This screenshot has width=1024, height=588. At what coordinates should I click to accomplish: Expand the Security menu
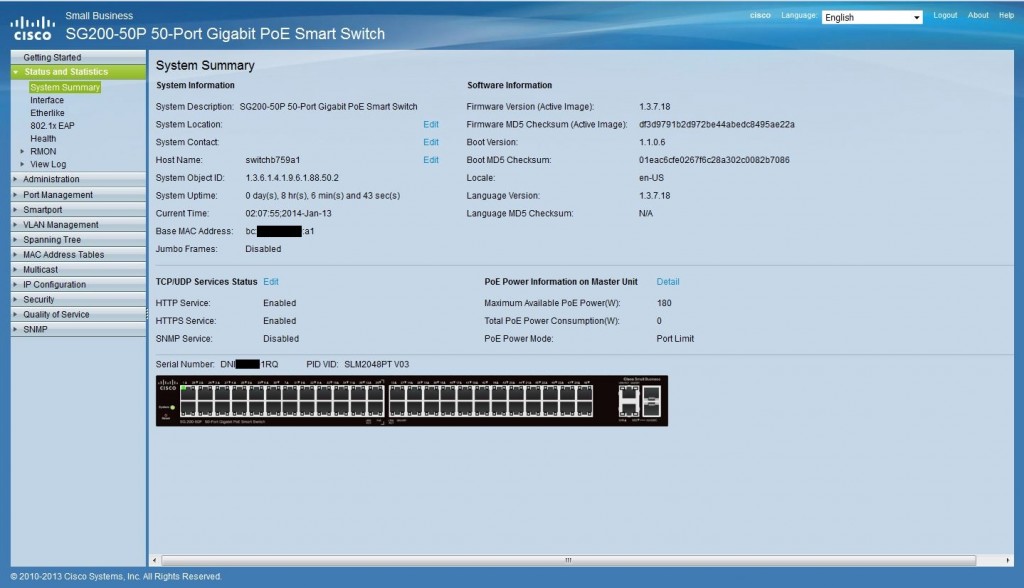[x=78, y=300]
